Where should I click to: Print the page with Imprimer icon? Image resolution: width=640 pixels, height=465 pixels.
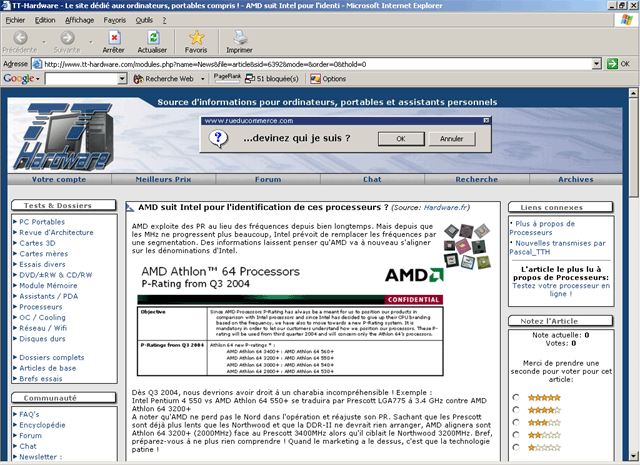point(240,38)
